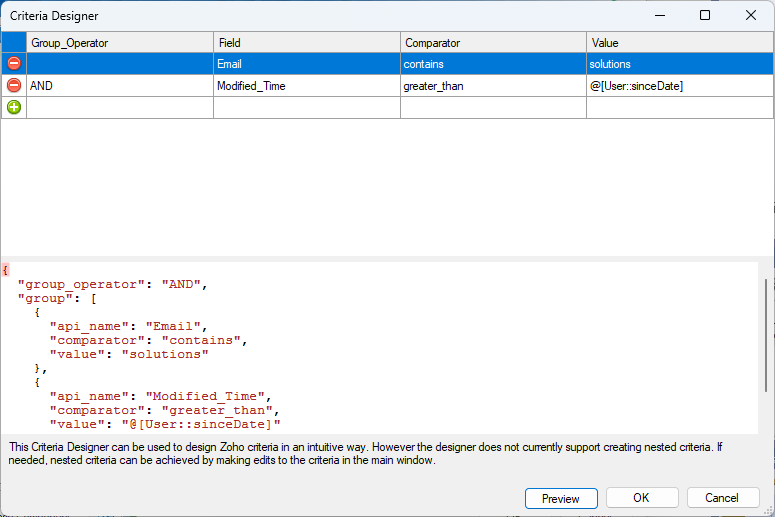This screenshot has height=517, width=775.
Task: Cancel the Criteria Designer dialog
Action: 723,498
